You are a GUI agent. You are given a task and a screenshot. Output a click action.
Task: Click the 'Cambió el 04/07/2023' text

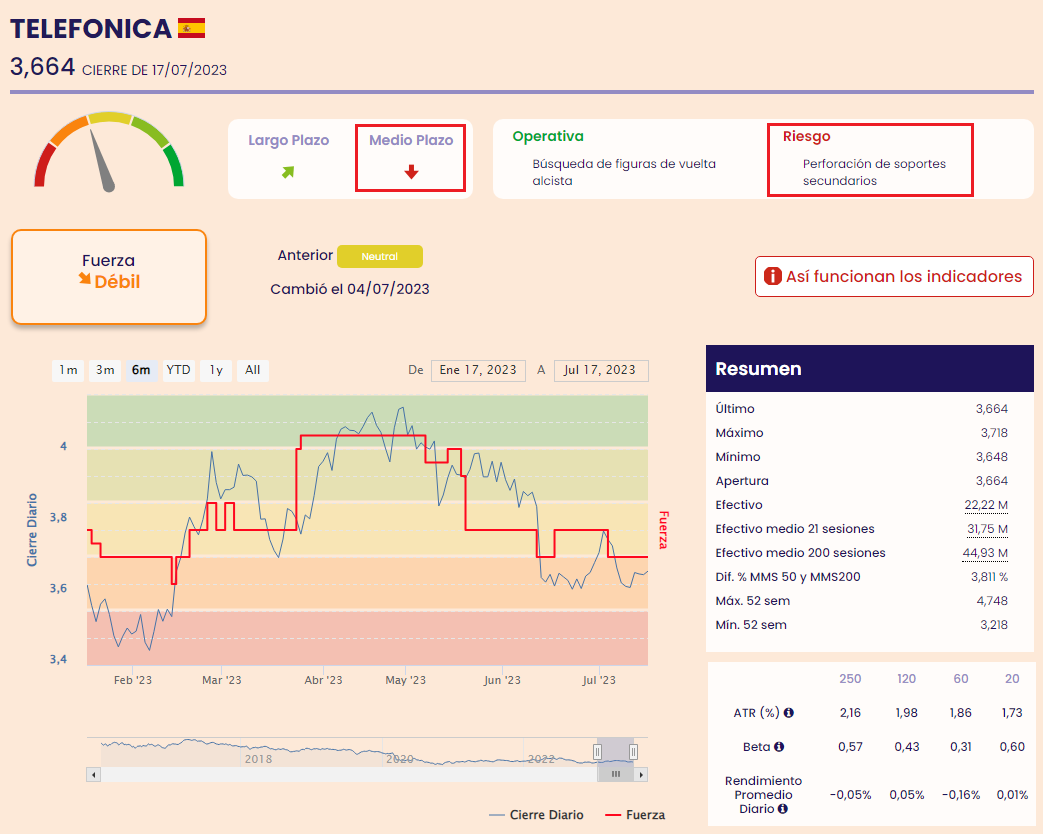click(x=350, y=289)
